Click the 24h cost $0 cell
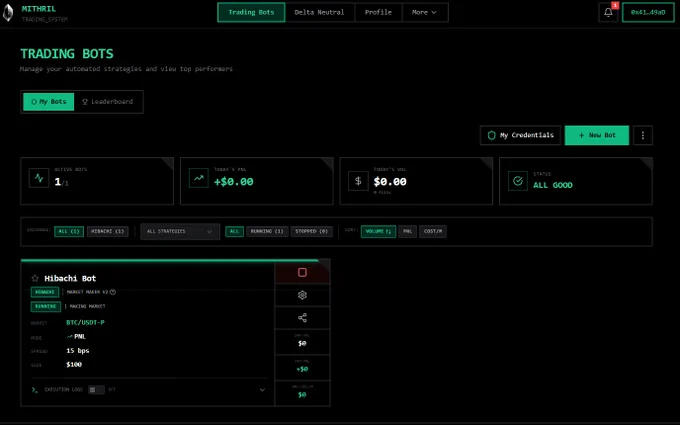Screen dimensions: 680x425 pyautogui.click(x=302, y=392)
